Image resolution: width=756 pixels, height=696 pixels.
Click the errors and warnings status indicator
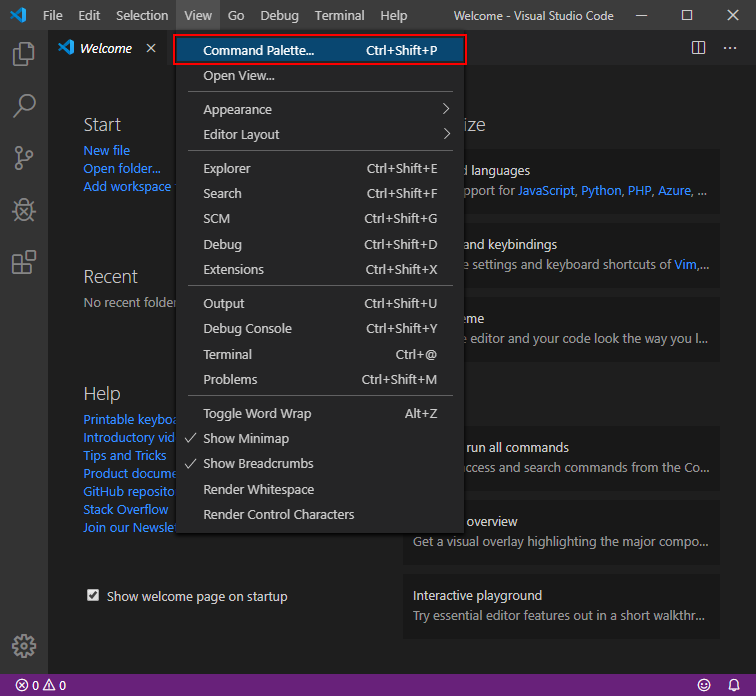(x=41, y=685)
